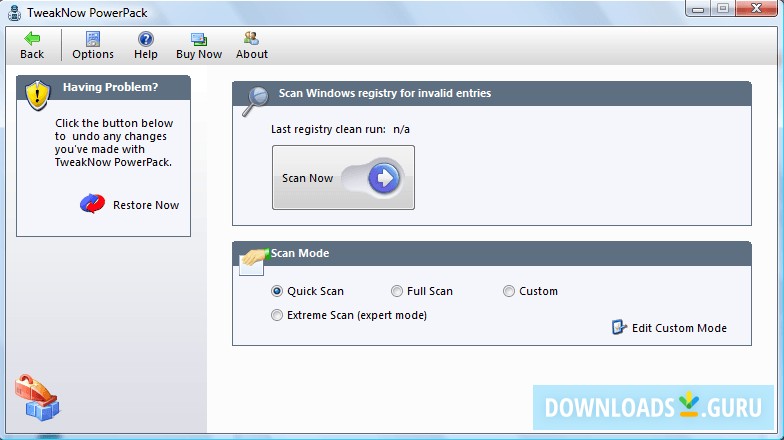
Task: Click the Scan Mode hand icon
Action: (254, 261)
